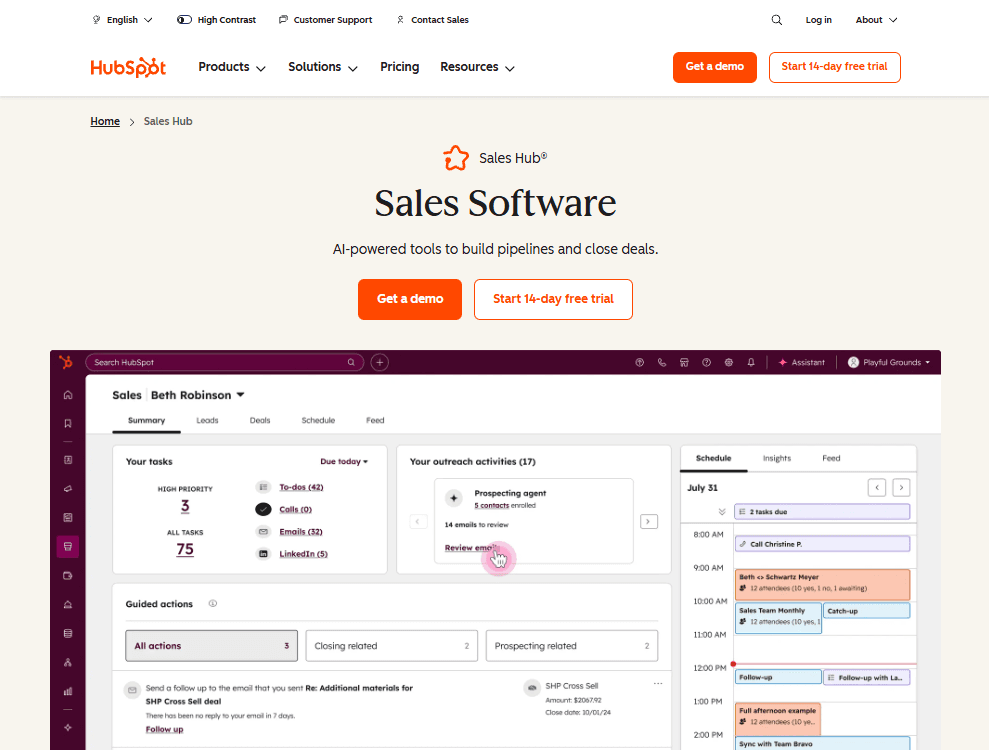The width and height of the screenshot is (989, 750).
Task: Click the all tasks count 75
Action: [185, 549]
